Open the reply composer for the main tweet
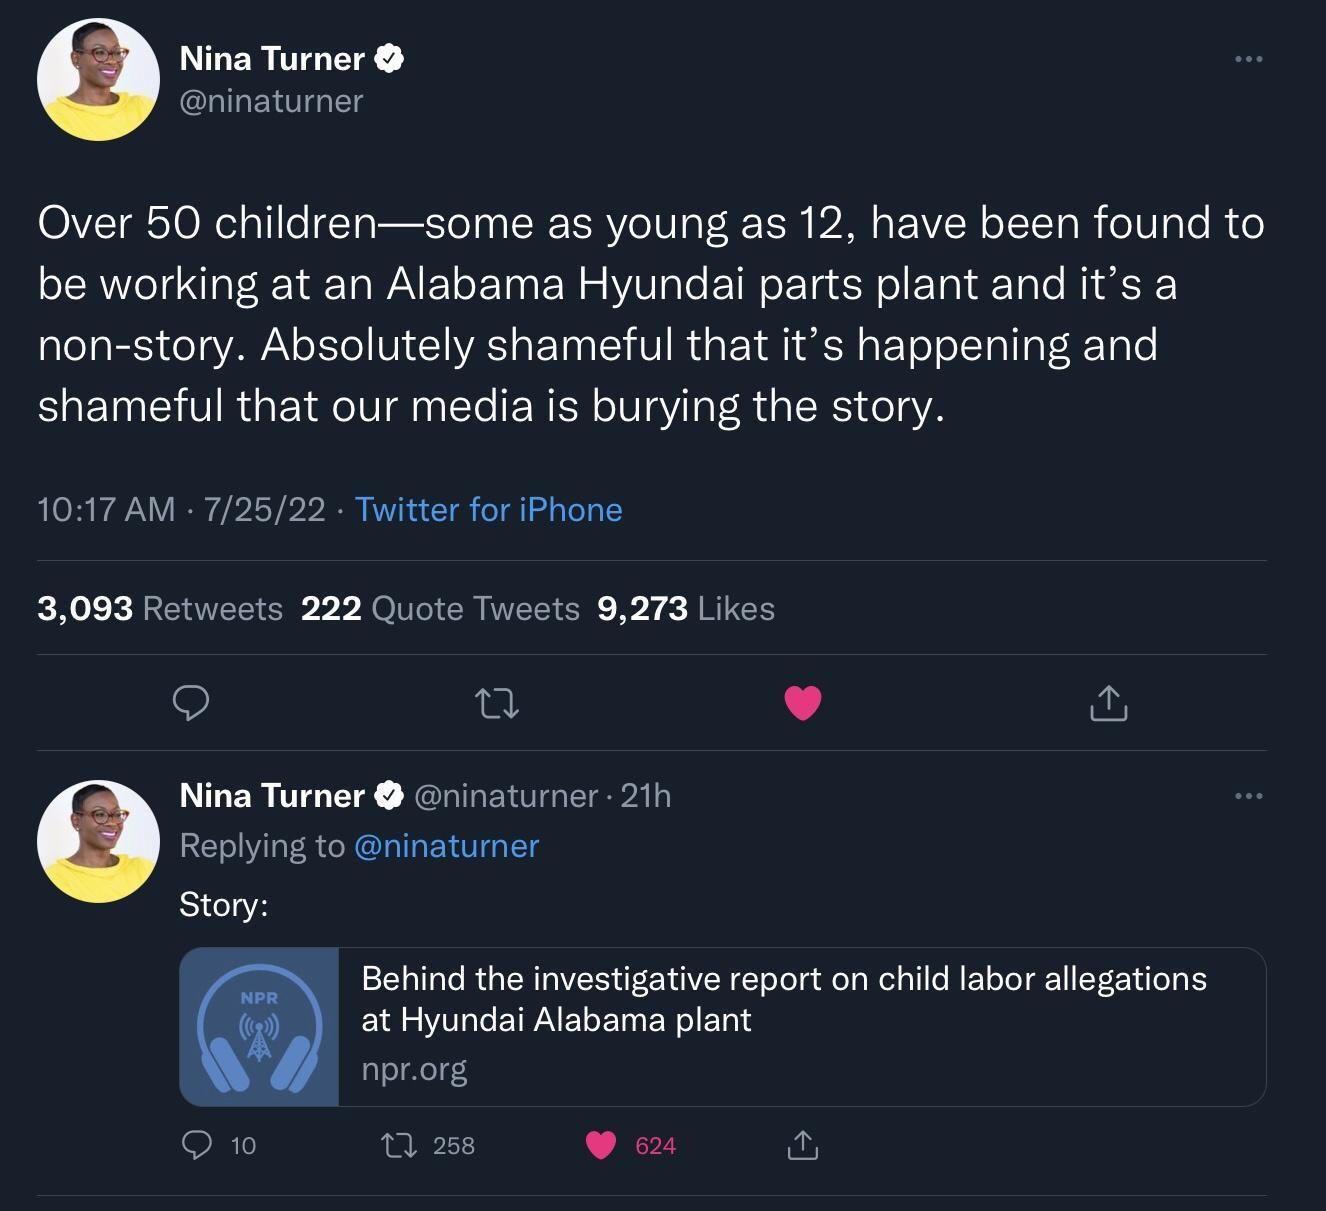 point(192,703)
